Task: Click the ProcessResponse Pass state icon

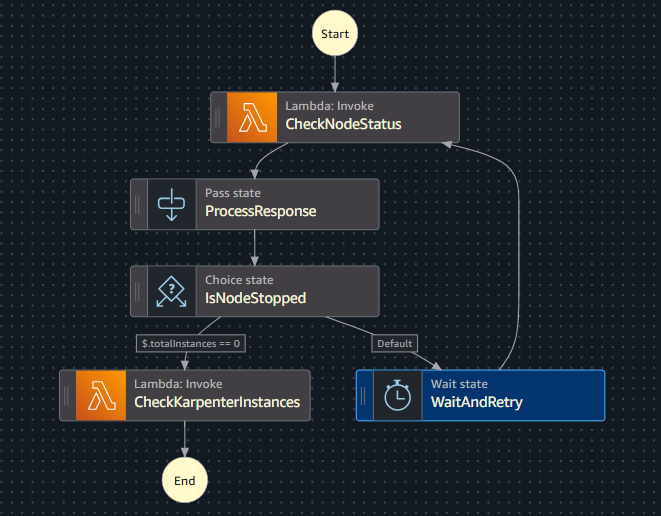Action: pos(172,204)
